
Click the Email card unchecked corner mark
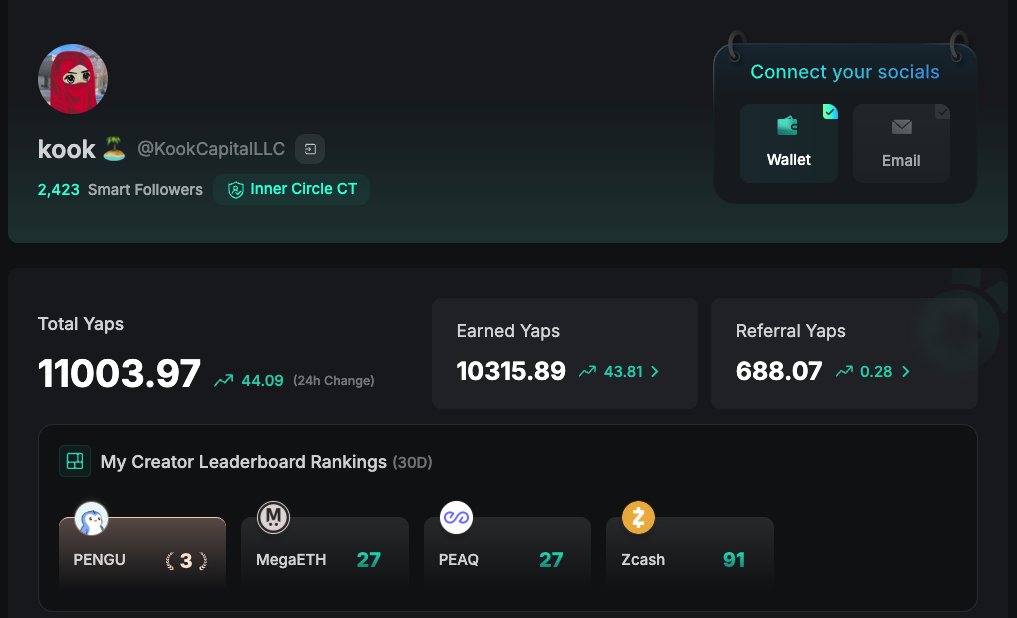[942, 112]
